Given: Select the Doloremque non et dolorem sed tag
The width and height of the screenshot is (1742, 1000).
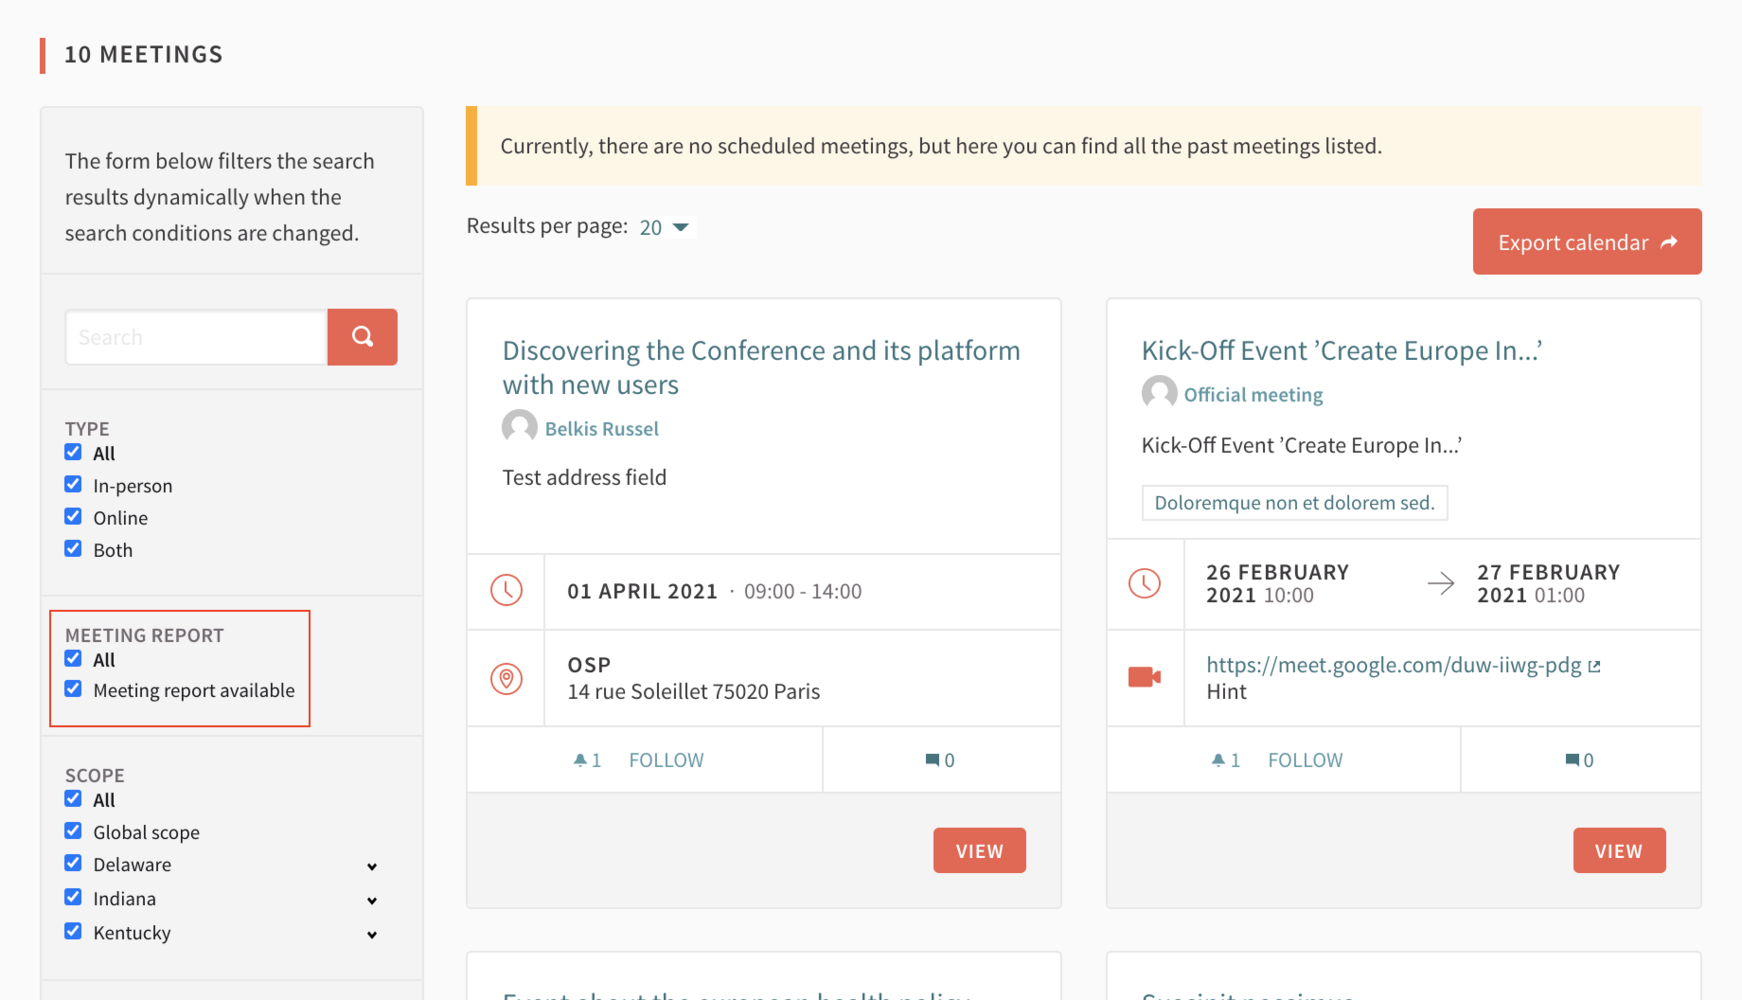Looking at the screenshot, I should point(1294,503).
